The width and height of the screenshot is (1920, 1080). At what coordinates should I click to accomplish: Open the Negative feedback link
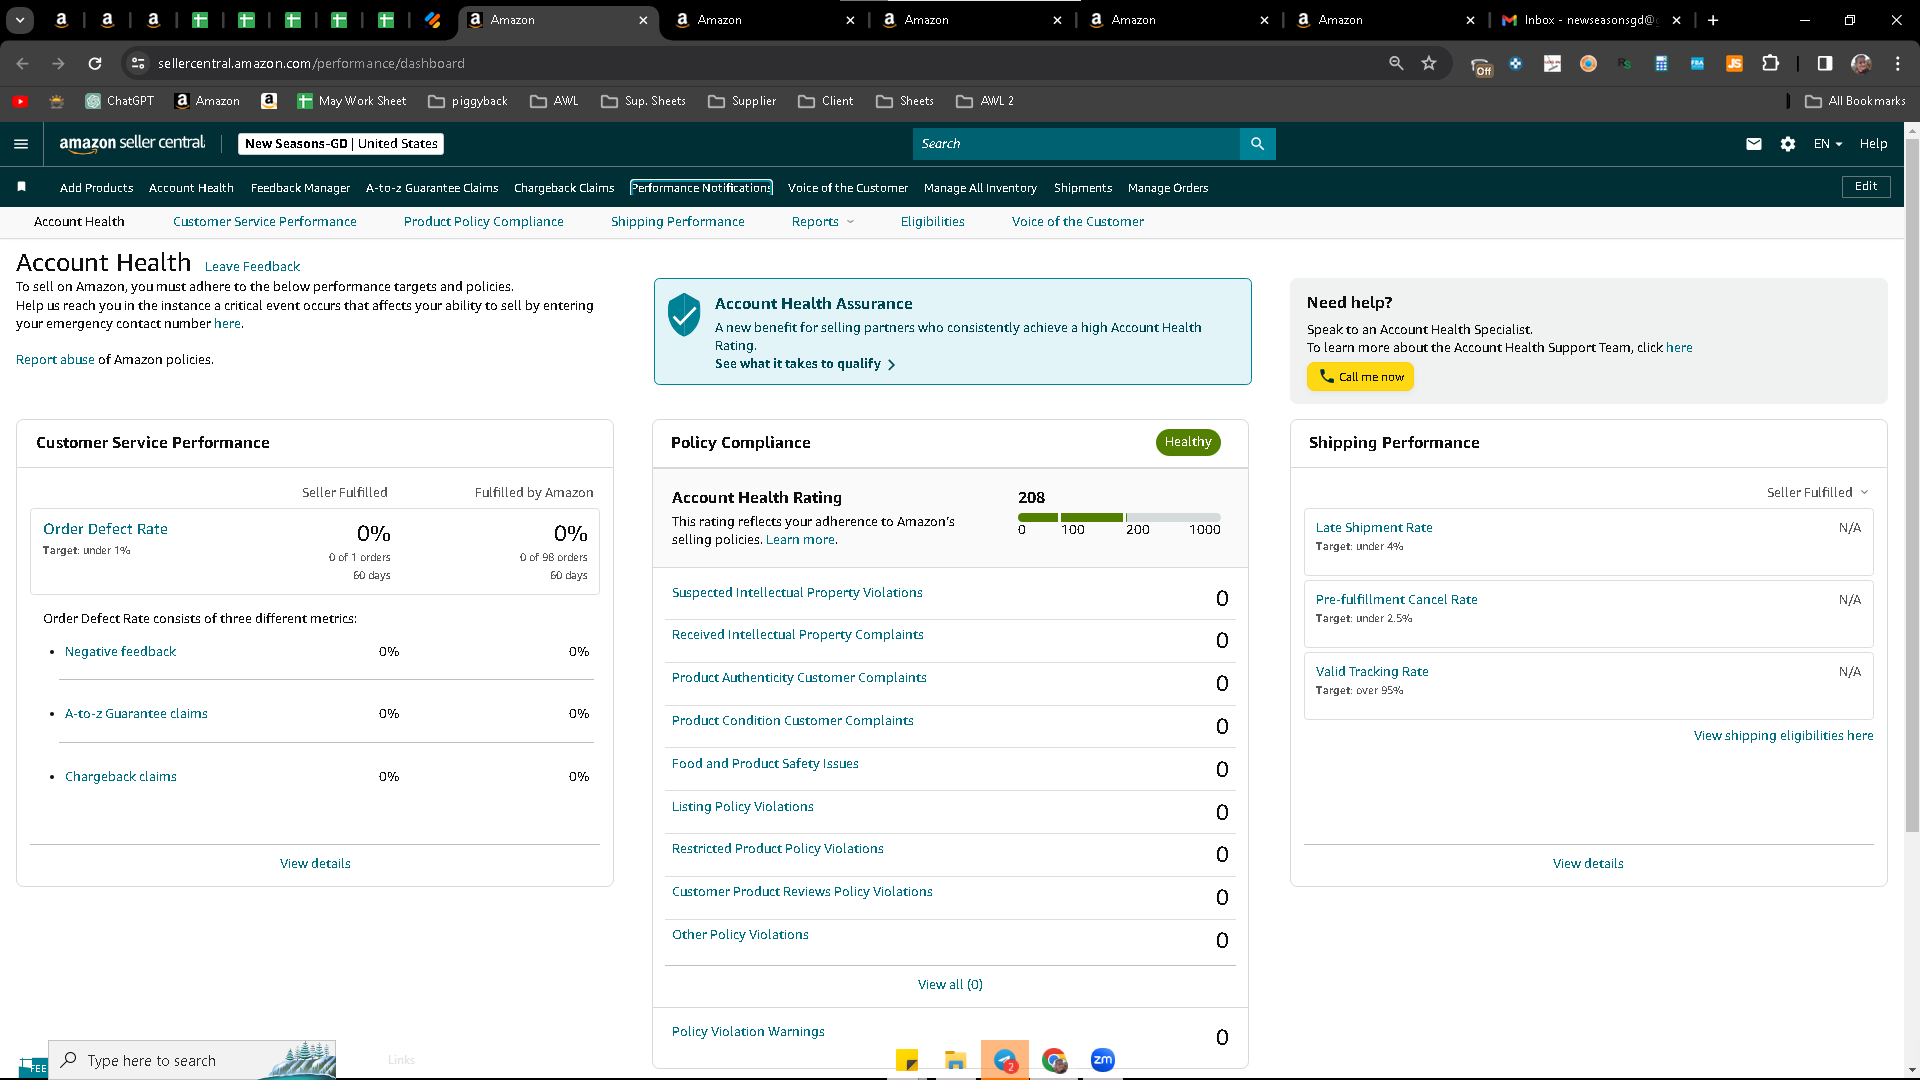120,652
